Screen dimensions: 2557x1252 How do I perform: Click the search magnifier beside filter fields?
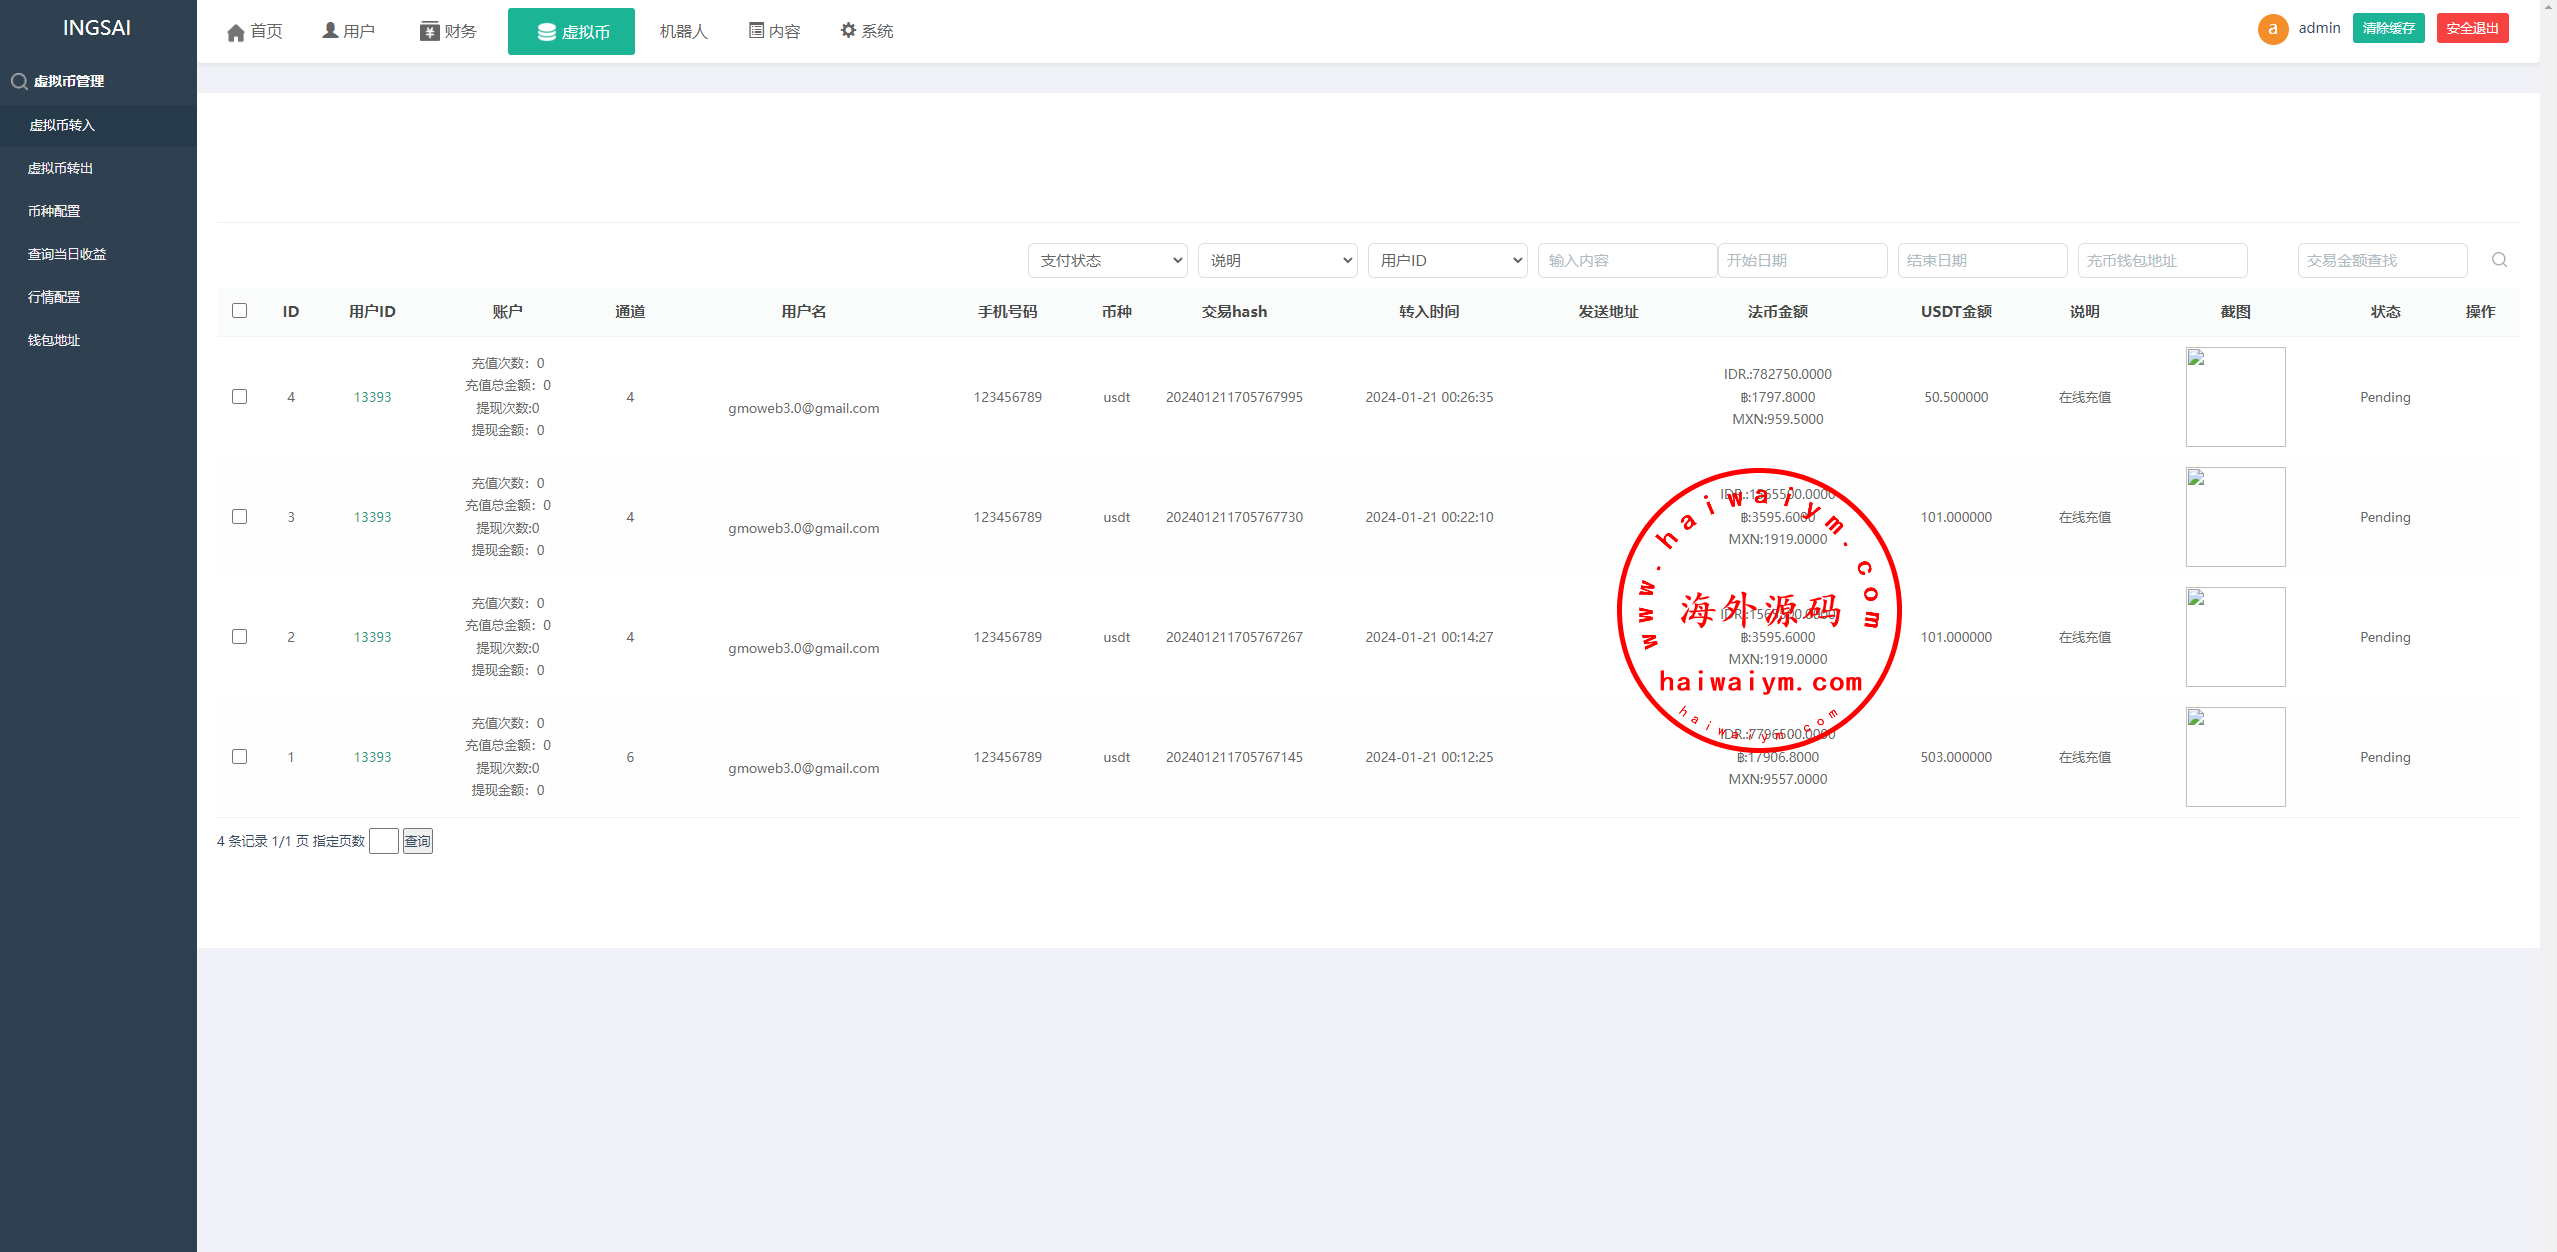click(x=2499, y=260)
